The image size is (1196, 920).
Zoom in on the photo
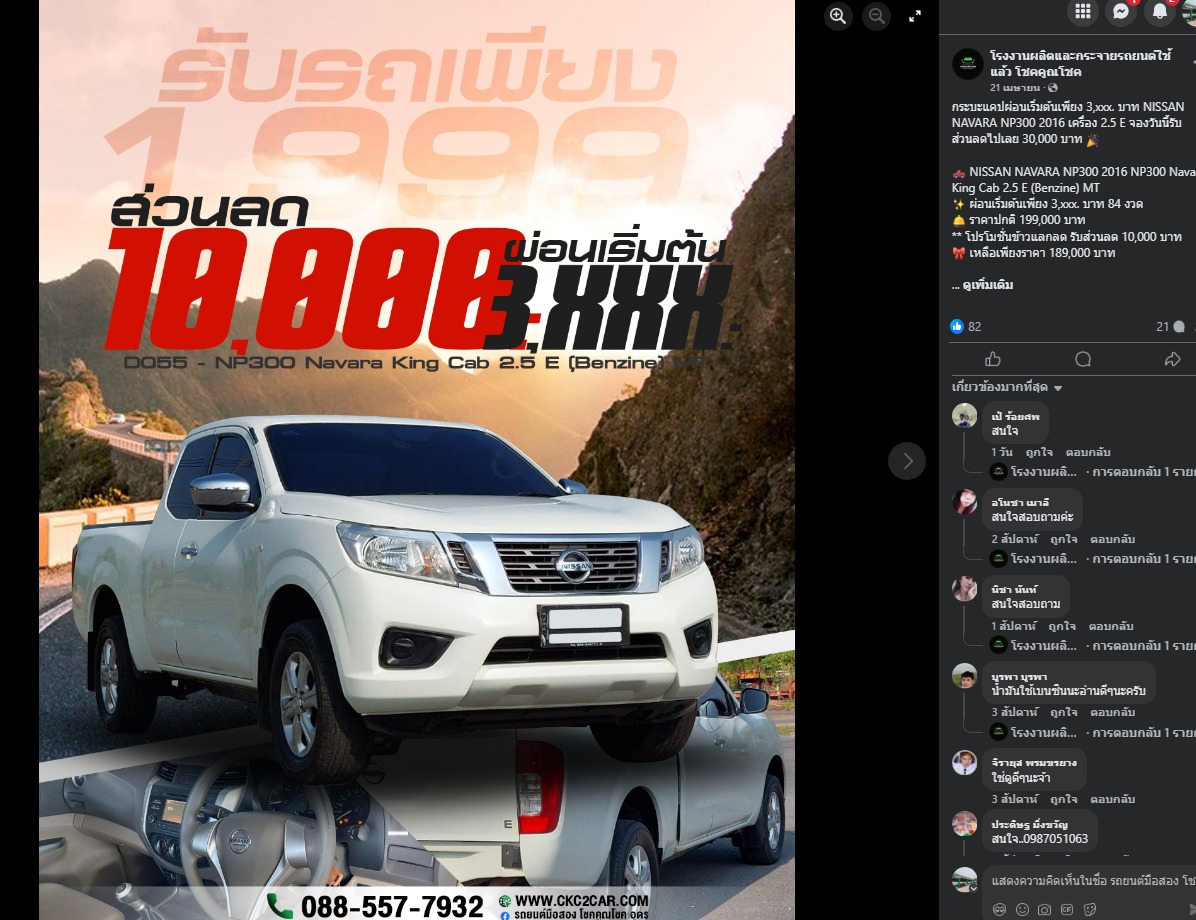838,16
